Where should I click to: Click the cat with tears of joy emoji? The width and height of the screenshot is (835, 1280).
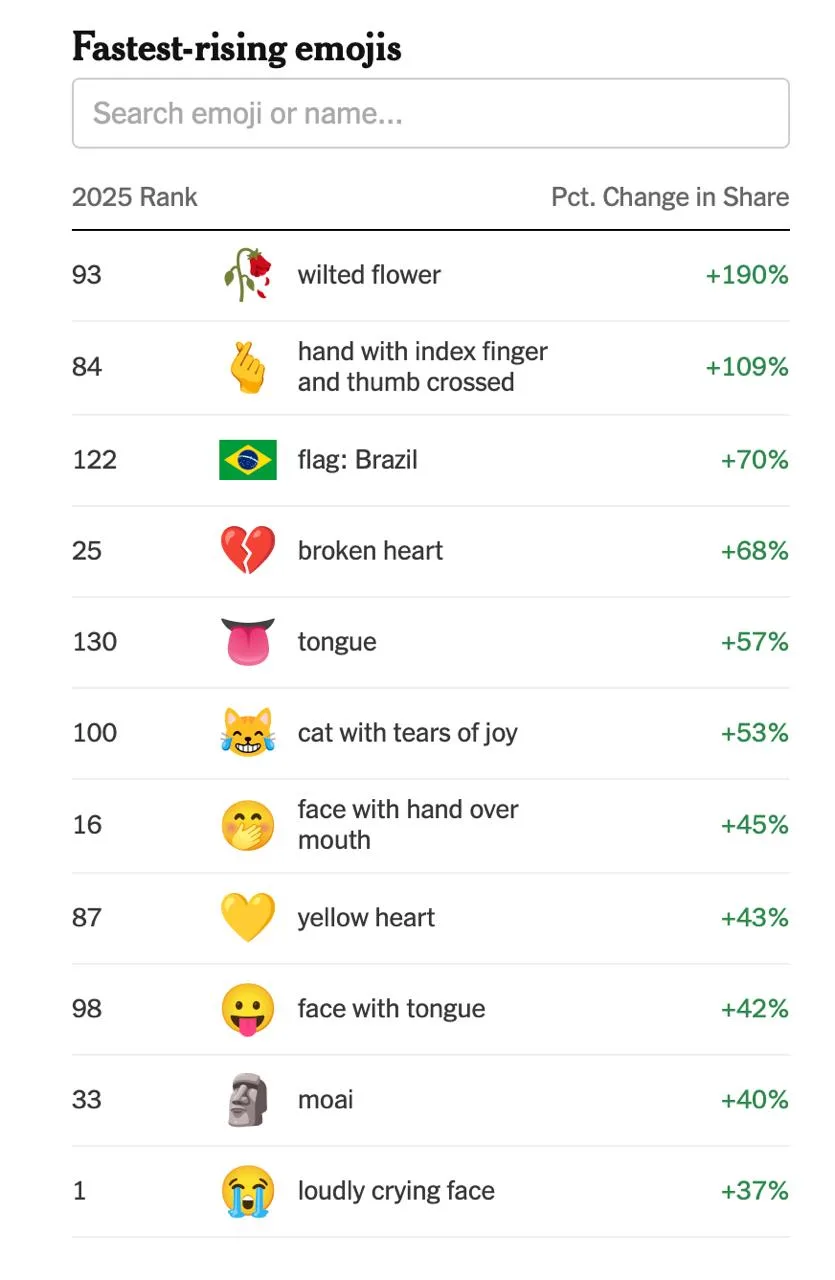tap(247, 733)
